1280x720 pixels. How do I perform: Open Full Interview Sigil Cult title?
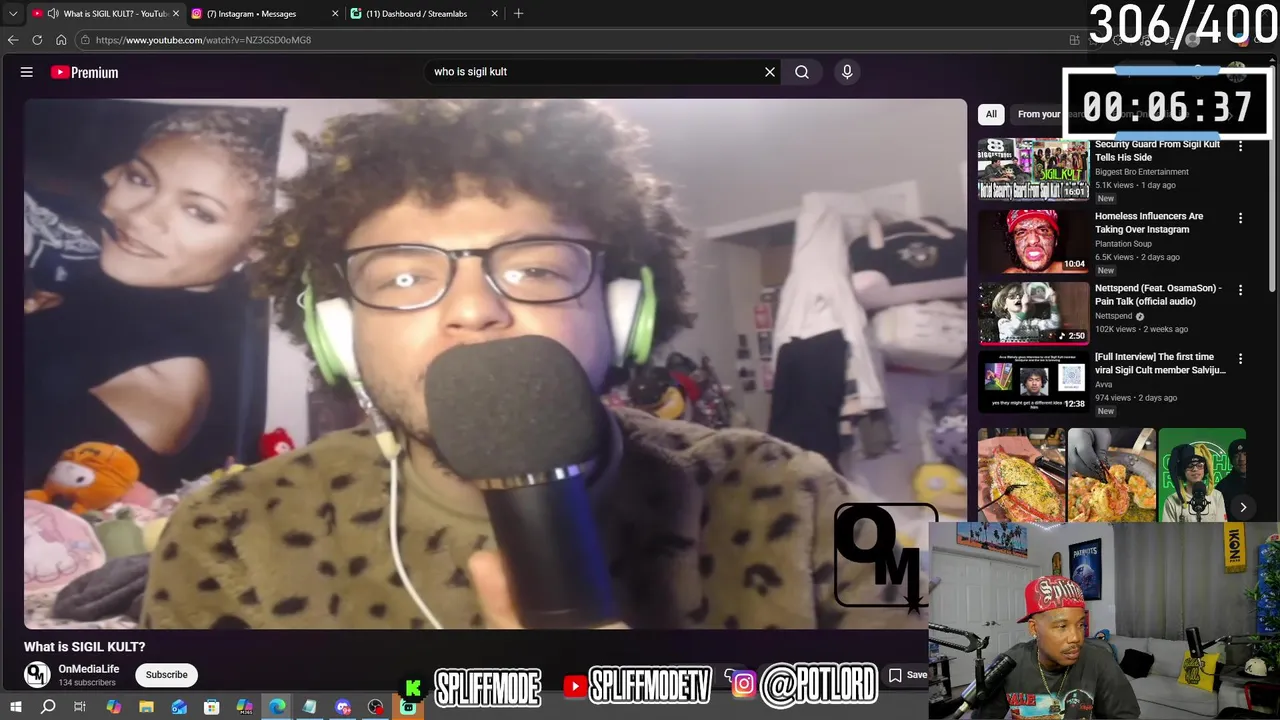tap(1160, 363)
